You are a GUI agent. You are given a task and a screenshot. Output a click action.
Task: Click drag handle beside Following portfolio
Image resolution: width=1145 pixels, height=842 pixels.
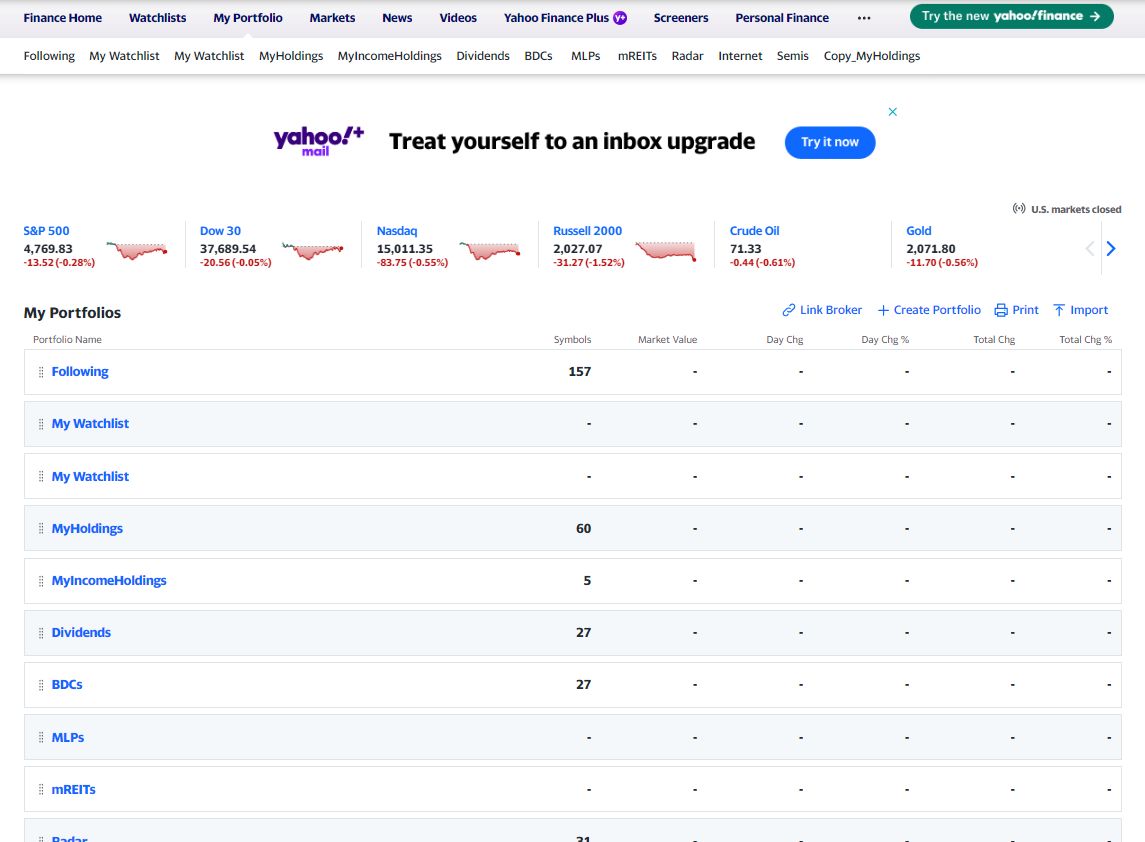(x=41, y=372)
